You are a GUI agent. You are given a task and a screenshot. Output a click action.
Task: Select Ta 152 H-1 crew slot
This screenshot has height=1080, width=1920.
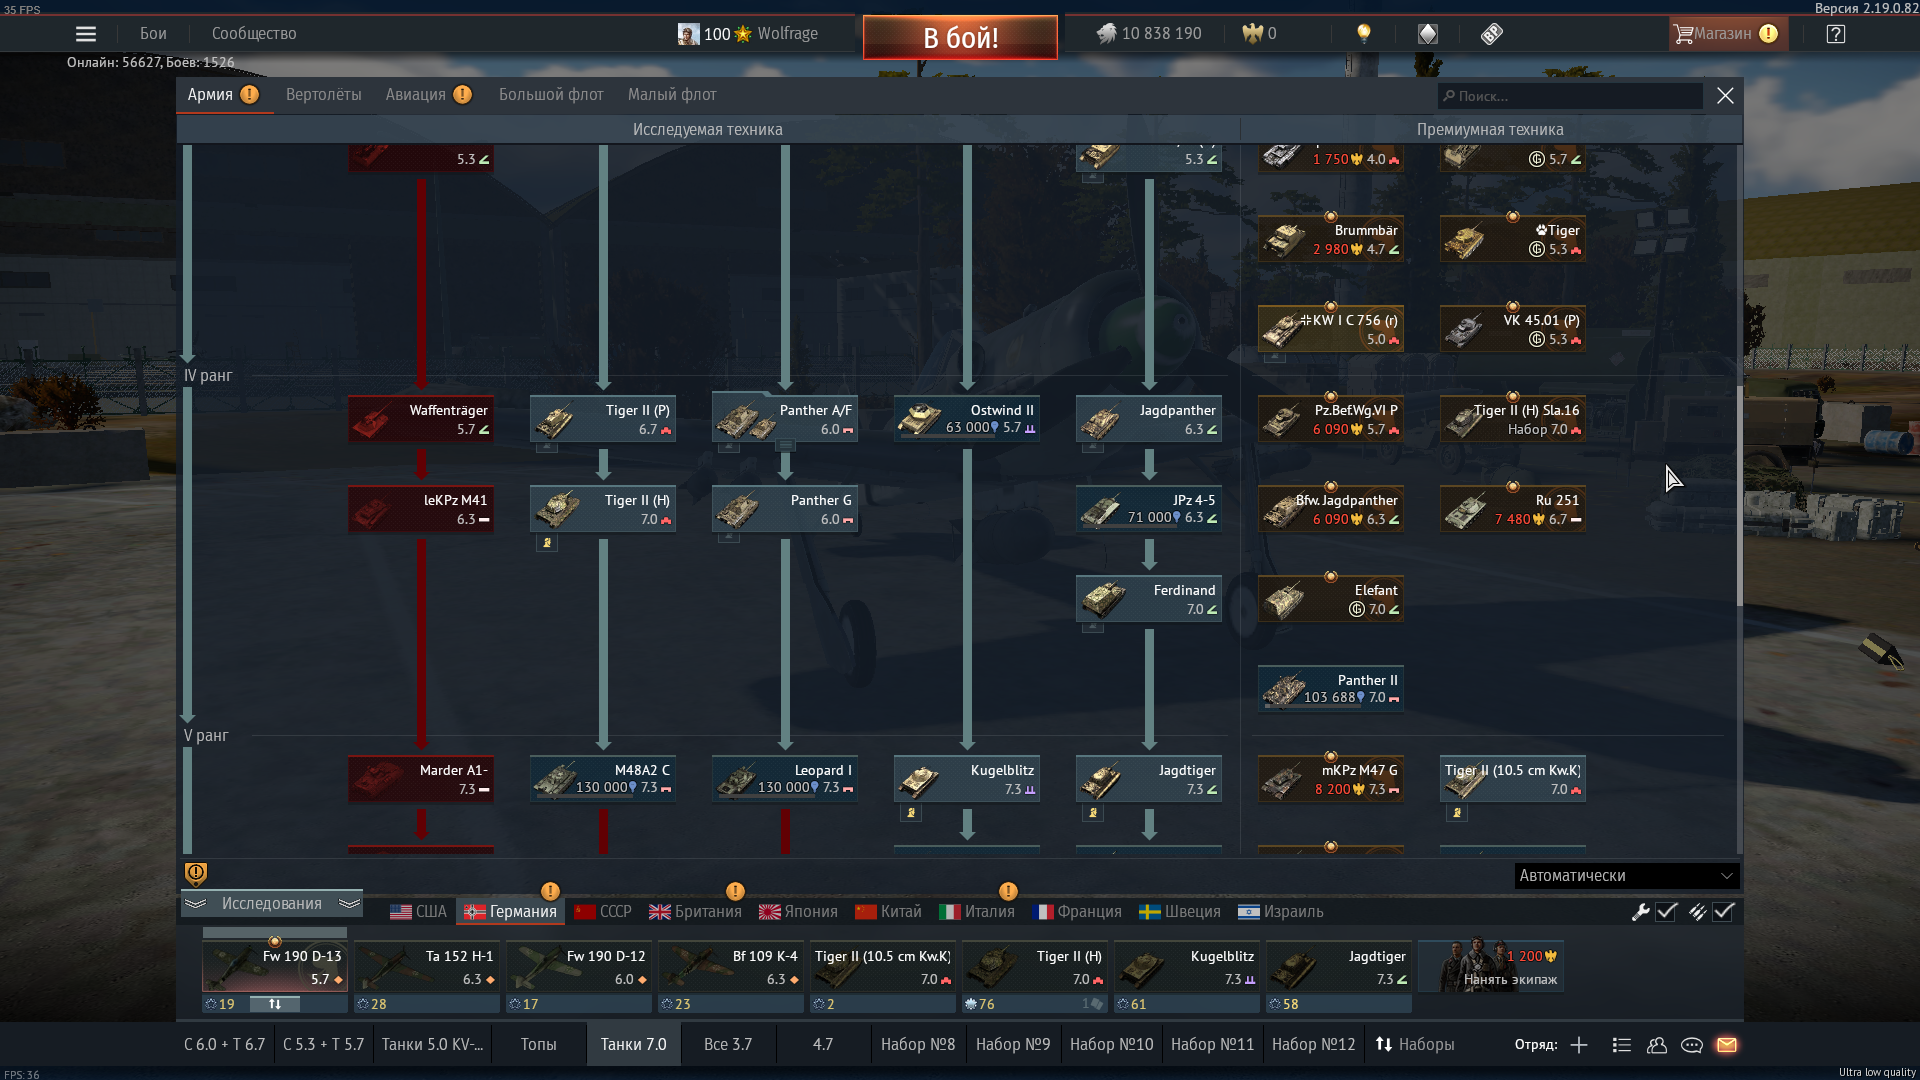pyautogui.click(x=427, y=967)
